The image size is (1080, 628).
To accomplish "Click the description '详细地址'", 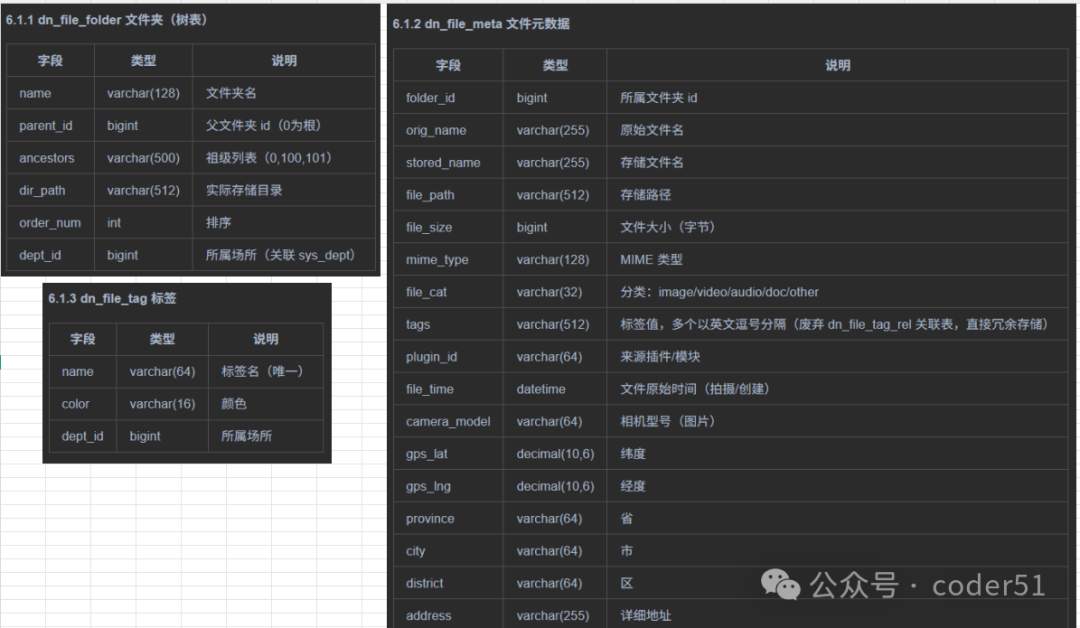I will point(645,616).
